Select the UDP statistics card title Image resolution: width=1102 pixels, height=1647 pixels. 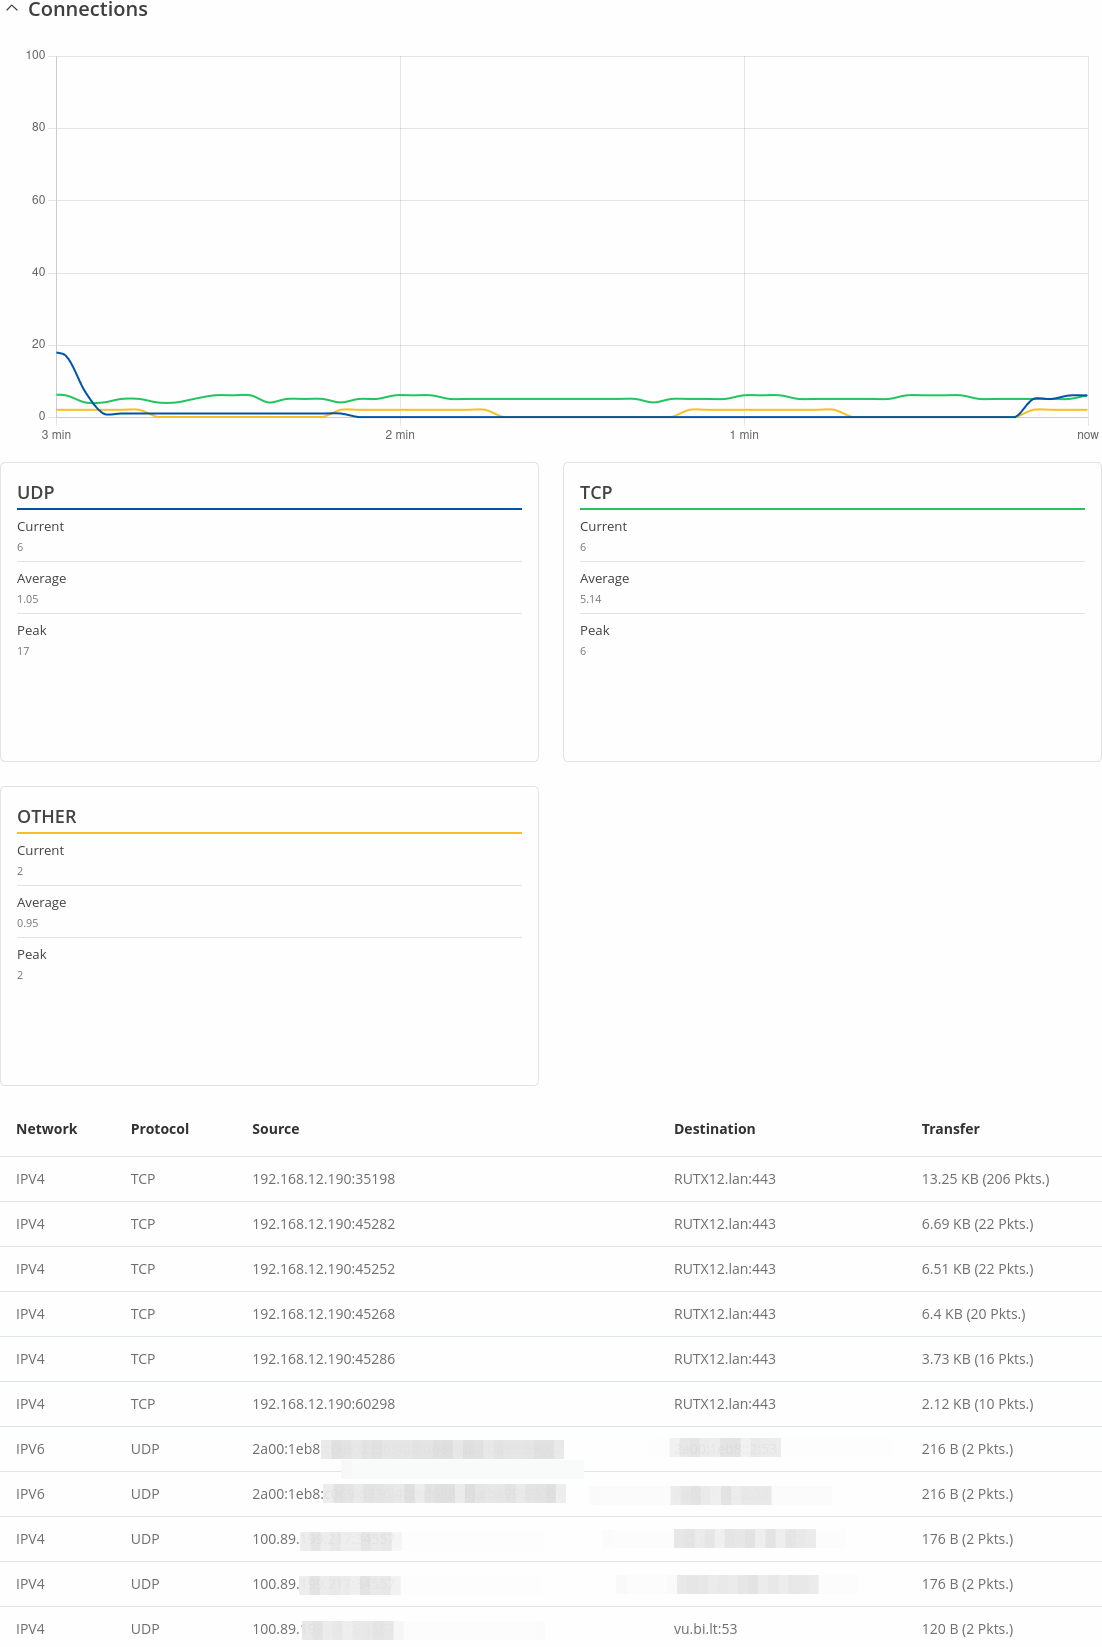[x=36, y=493]
